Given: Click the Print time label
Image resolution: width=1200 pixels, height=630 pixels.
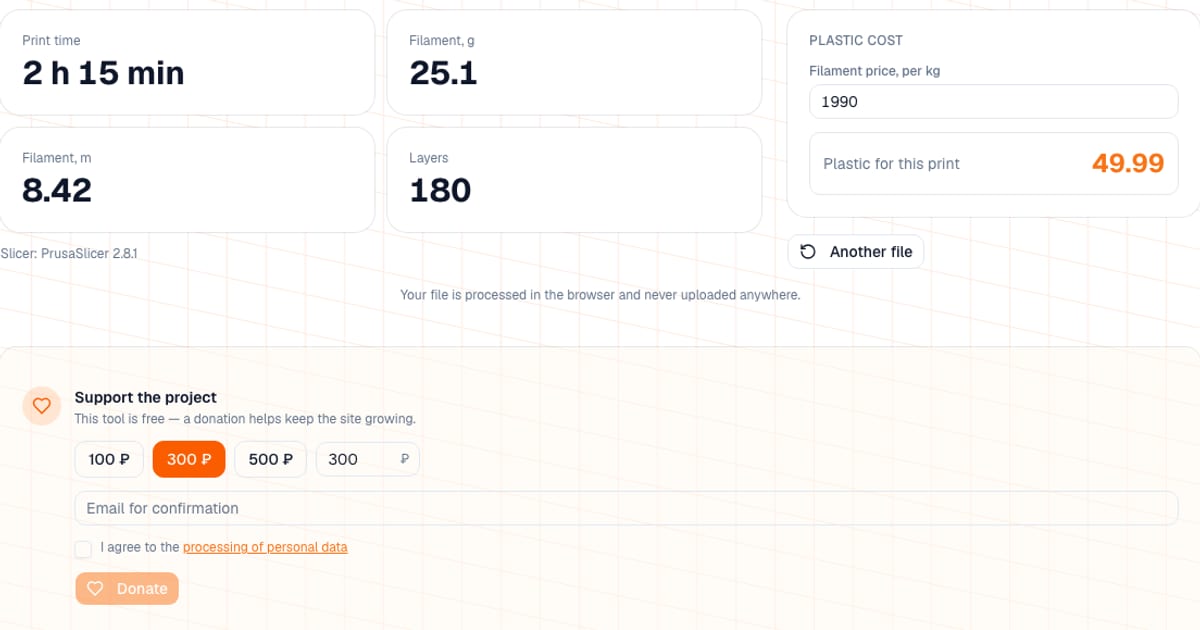Looking at the screenshot, I should 51,40.
